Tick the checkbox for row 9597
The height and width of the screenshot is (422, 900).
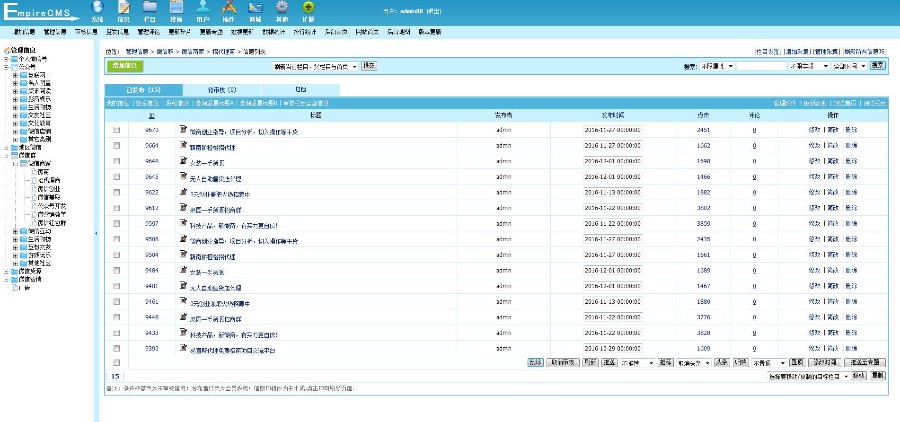(x=117, y=223)
